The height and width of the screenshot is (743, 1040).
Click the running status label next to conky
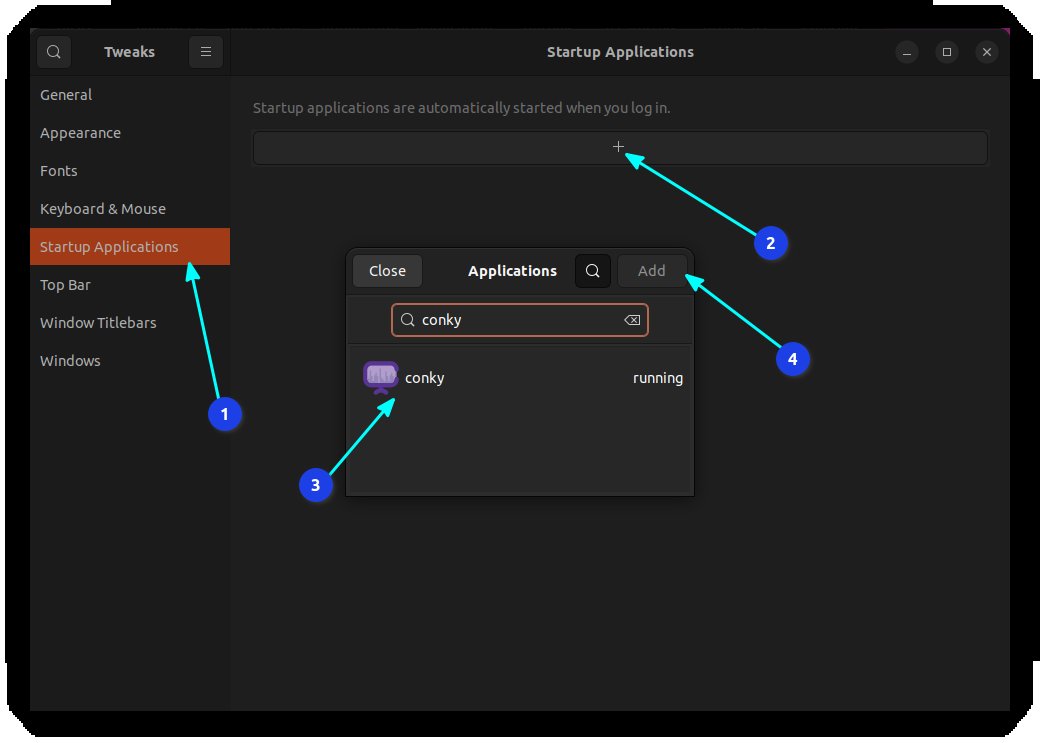(x=658, y=377)
